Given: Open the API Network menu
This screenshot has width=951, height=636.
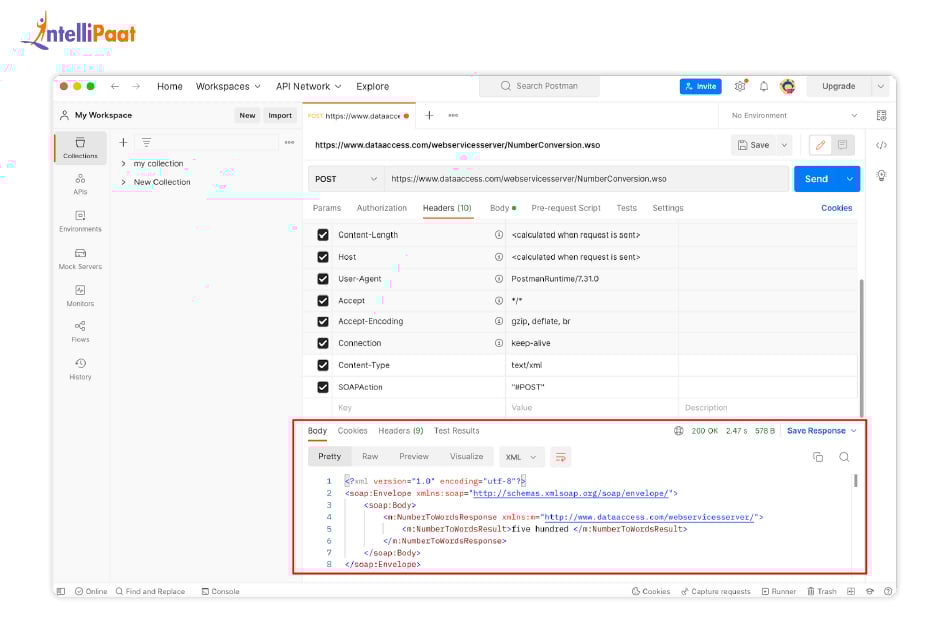Looking at the screenshot, I should click(308, 86).
